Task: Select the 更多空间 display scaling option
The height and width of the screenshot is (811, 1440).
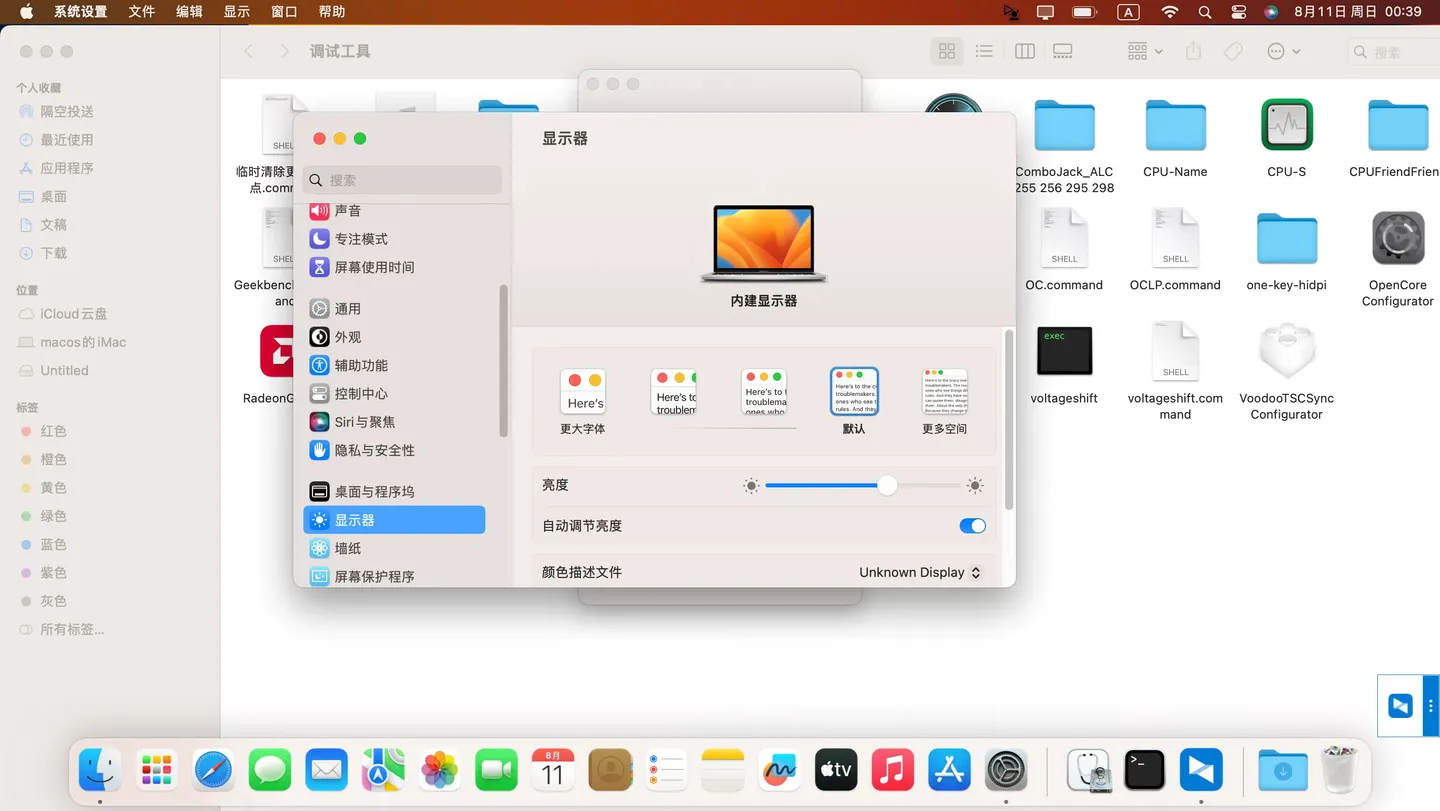Action: pos(943,392)
